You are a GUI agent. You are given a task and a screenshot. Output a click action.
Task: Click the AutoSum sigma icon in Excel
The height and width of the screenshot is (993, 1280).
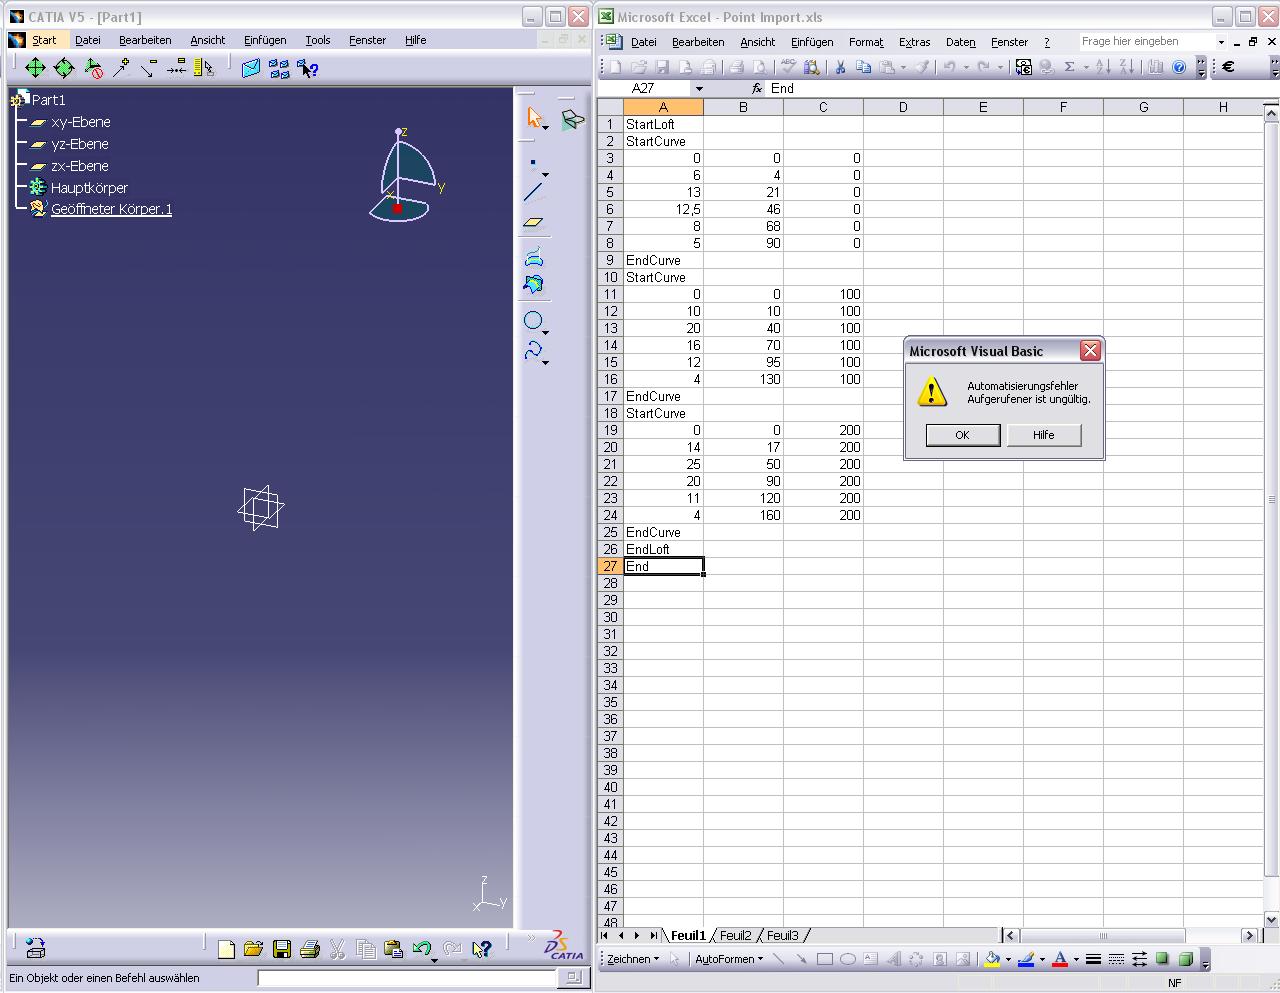1069,67
